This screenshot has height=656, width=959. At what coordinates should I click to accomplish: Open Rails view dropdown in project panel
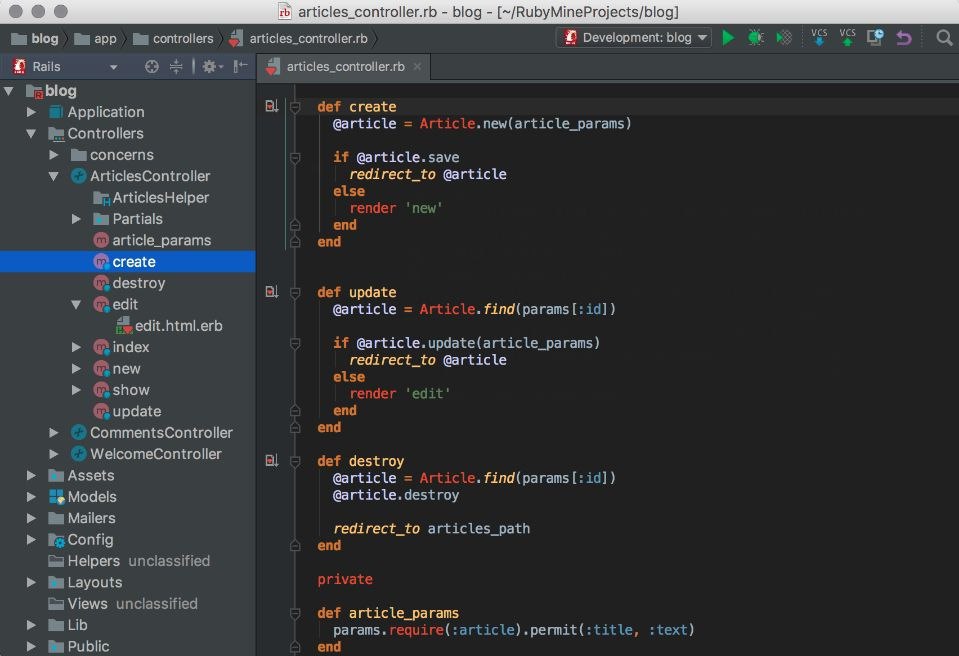tap(113, 67)
